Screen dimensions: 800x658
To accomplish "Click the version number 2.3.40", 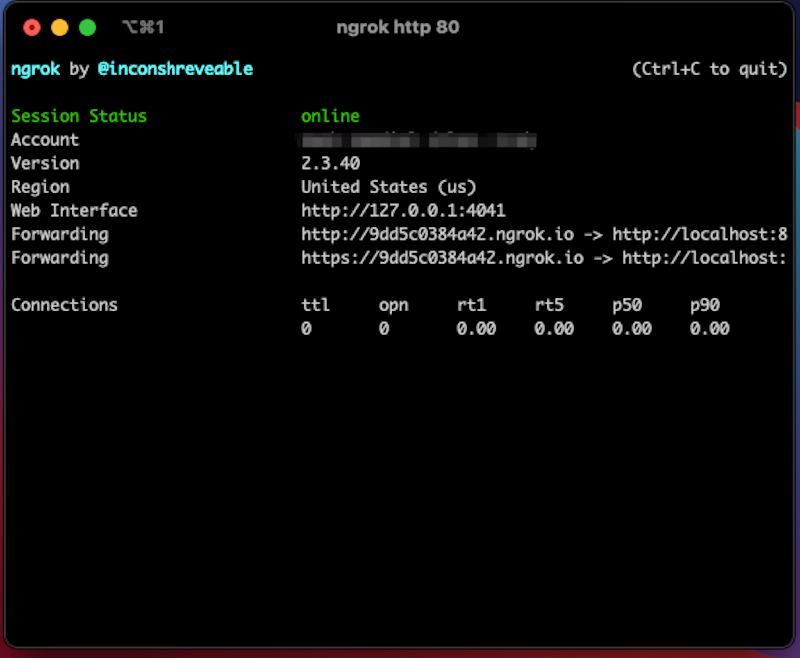I will click(330, 164).
